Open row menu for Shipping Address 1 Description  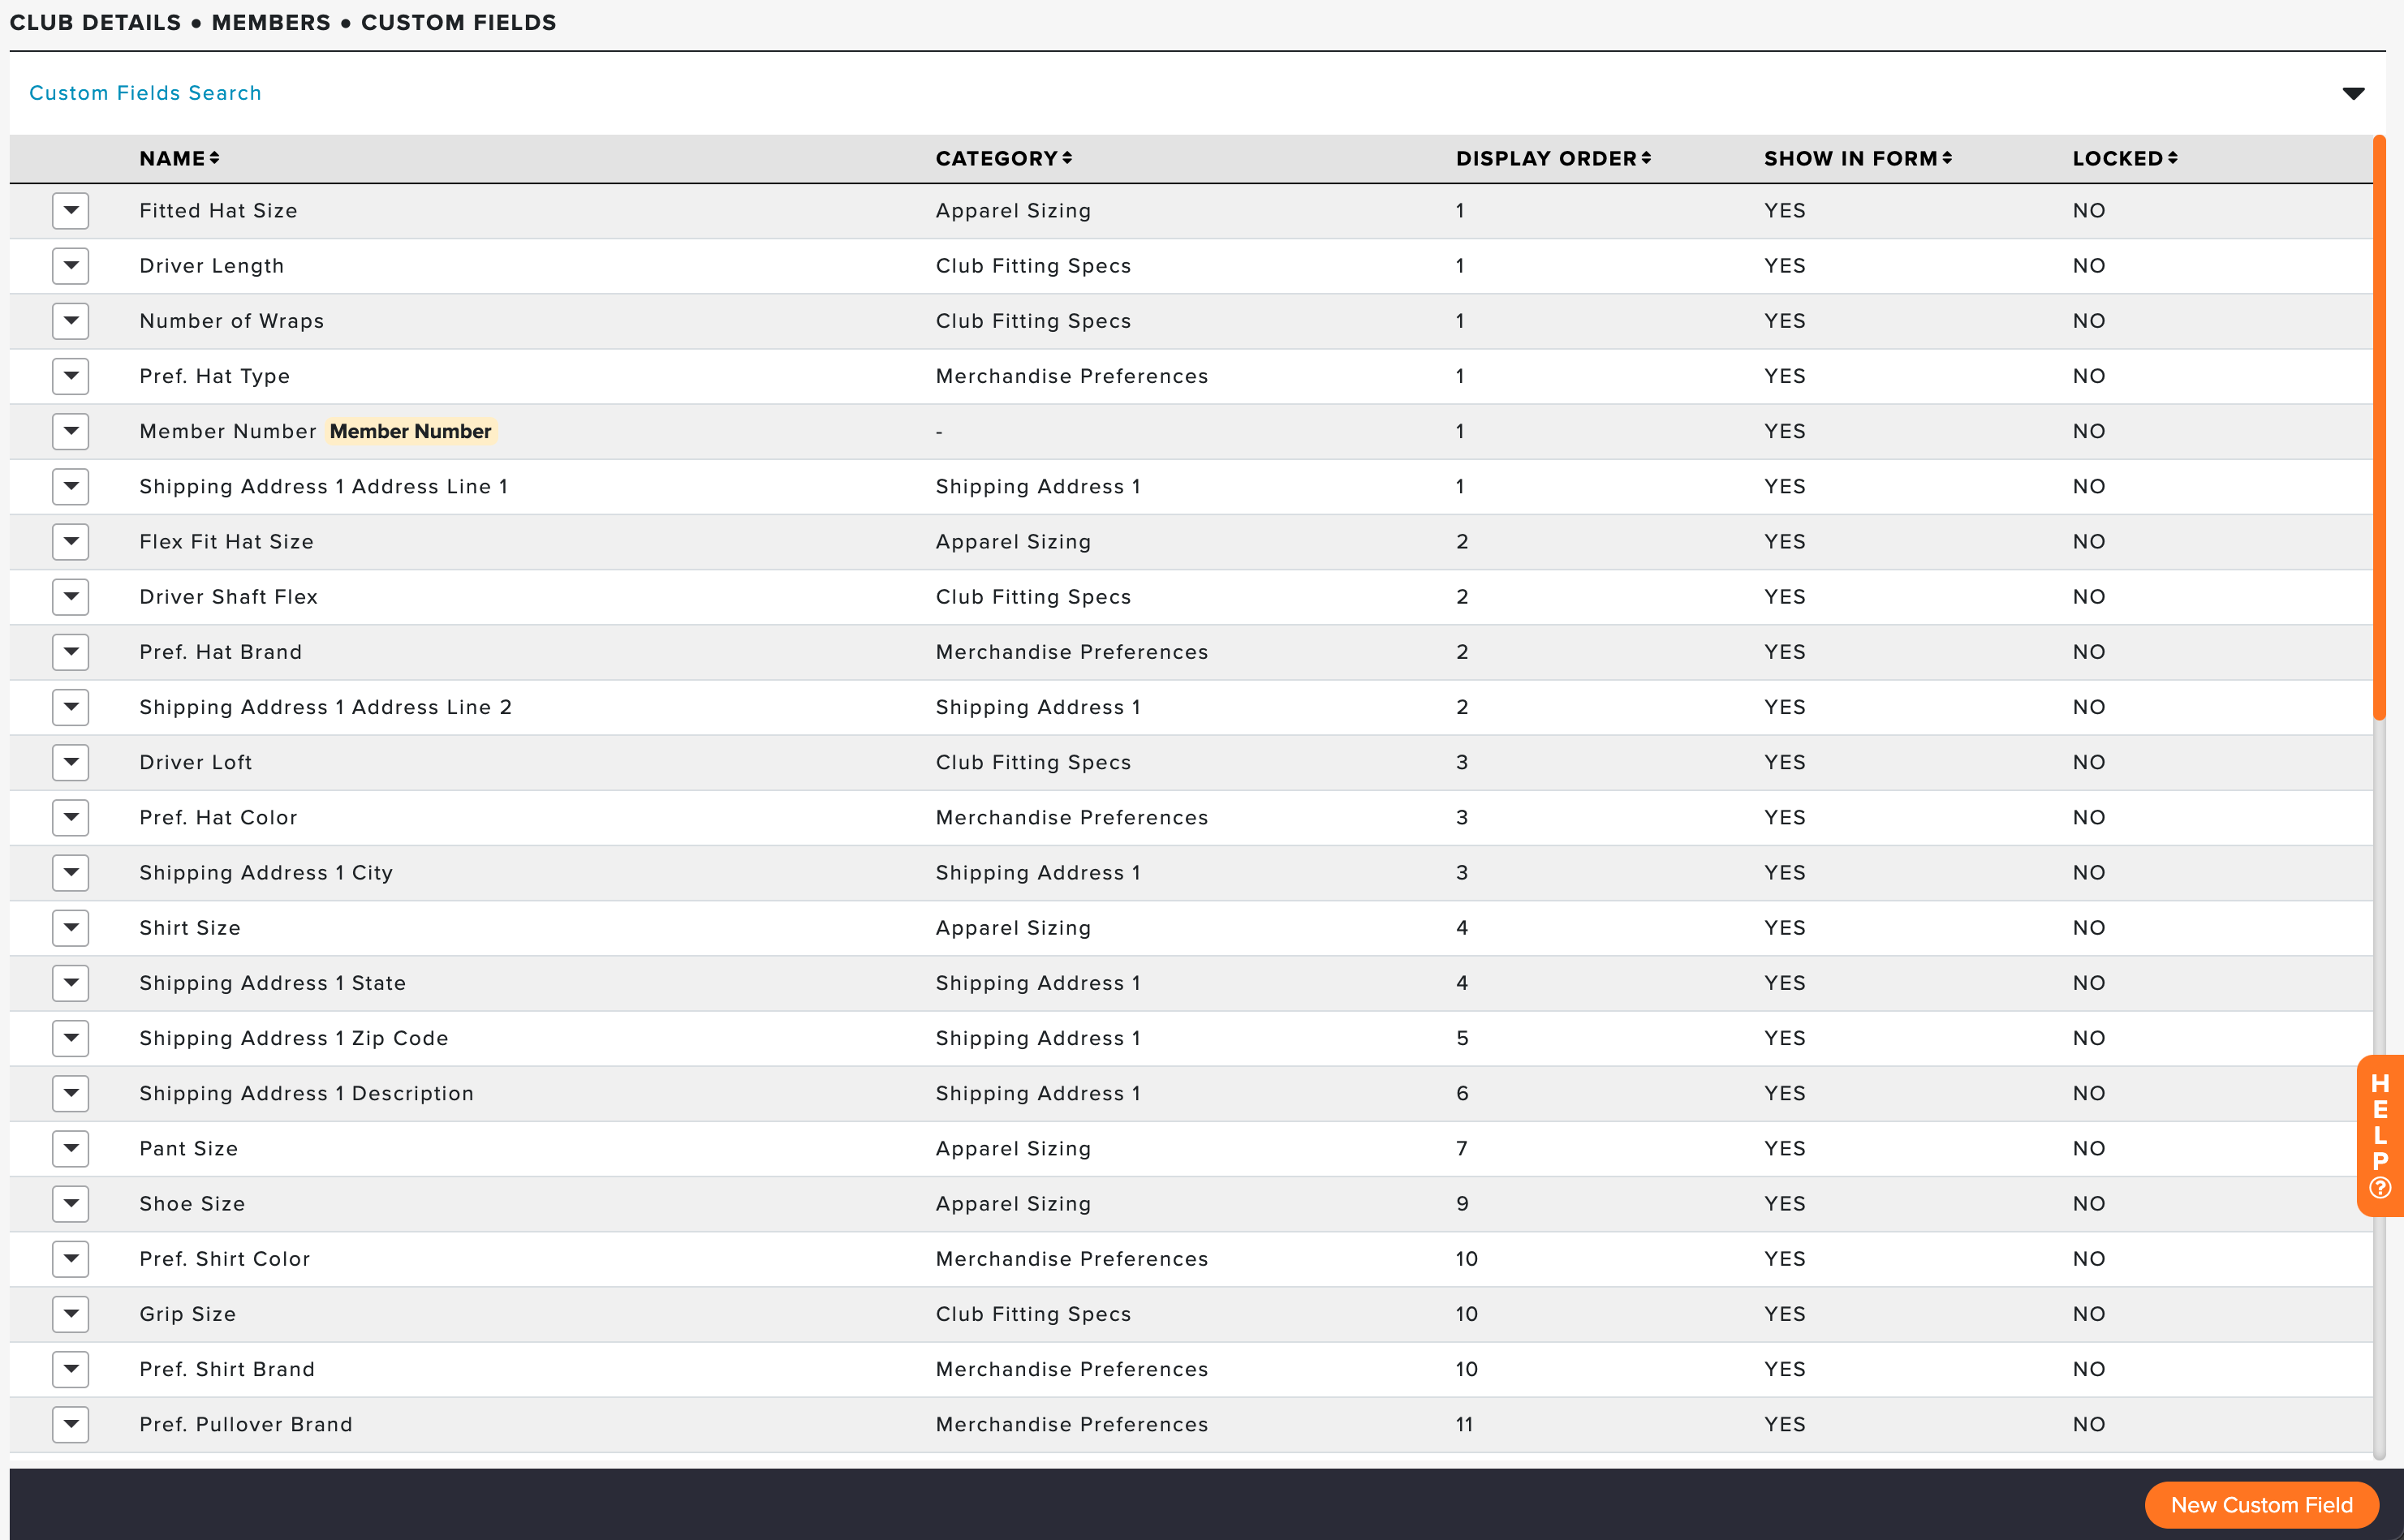71,1094
